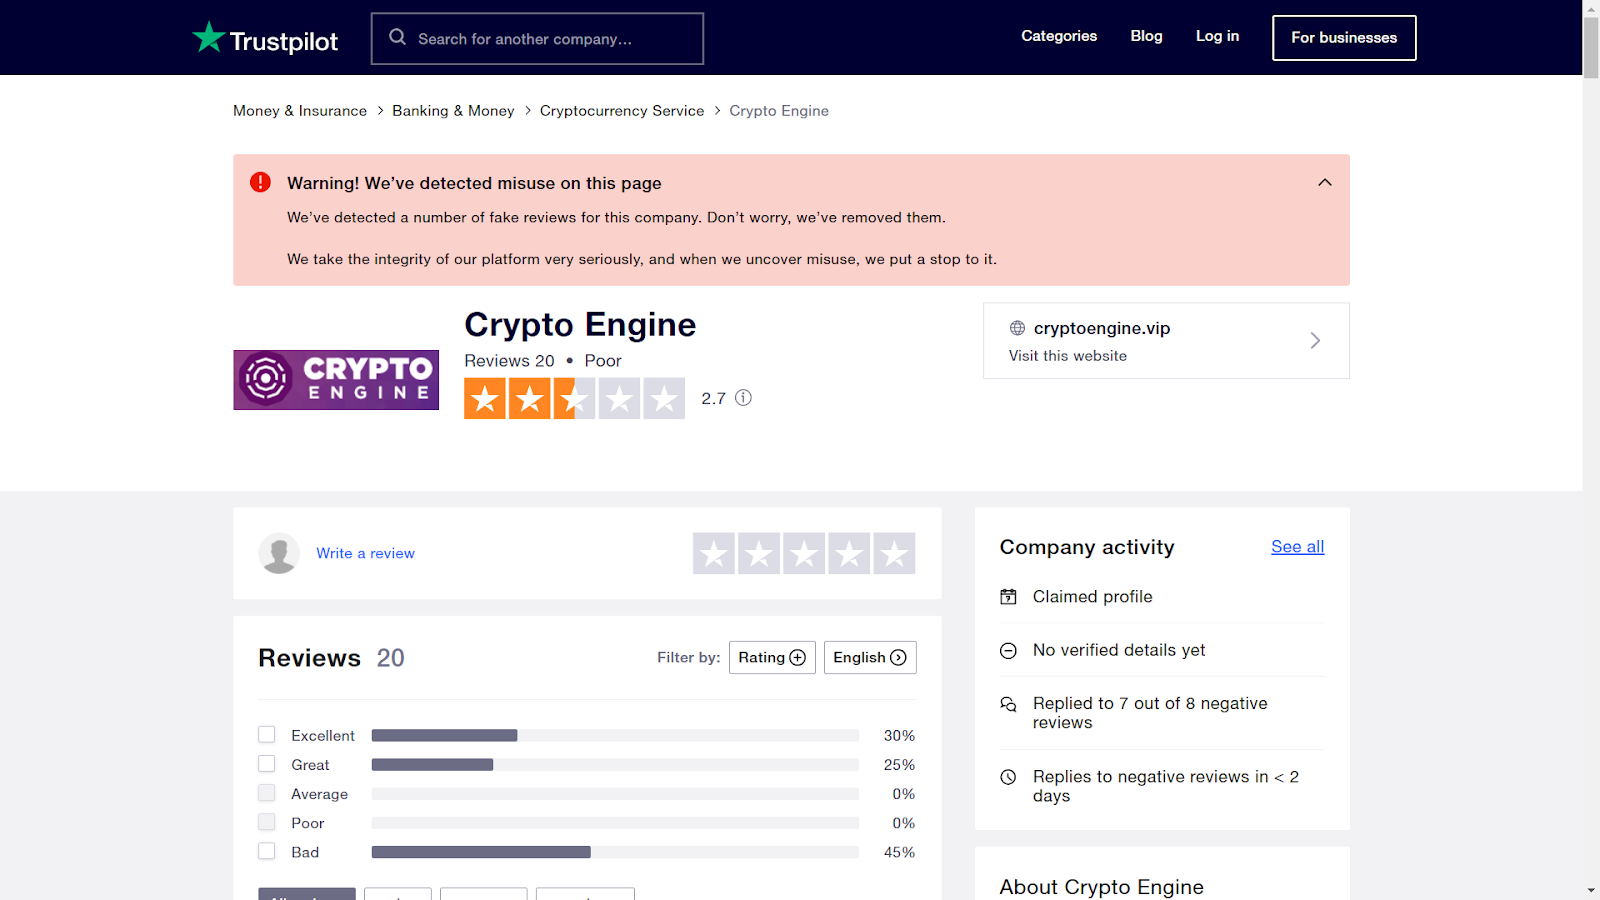Select fifth star in Write a review
The width and height of the screenshot is (1600, 900).
894,553
